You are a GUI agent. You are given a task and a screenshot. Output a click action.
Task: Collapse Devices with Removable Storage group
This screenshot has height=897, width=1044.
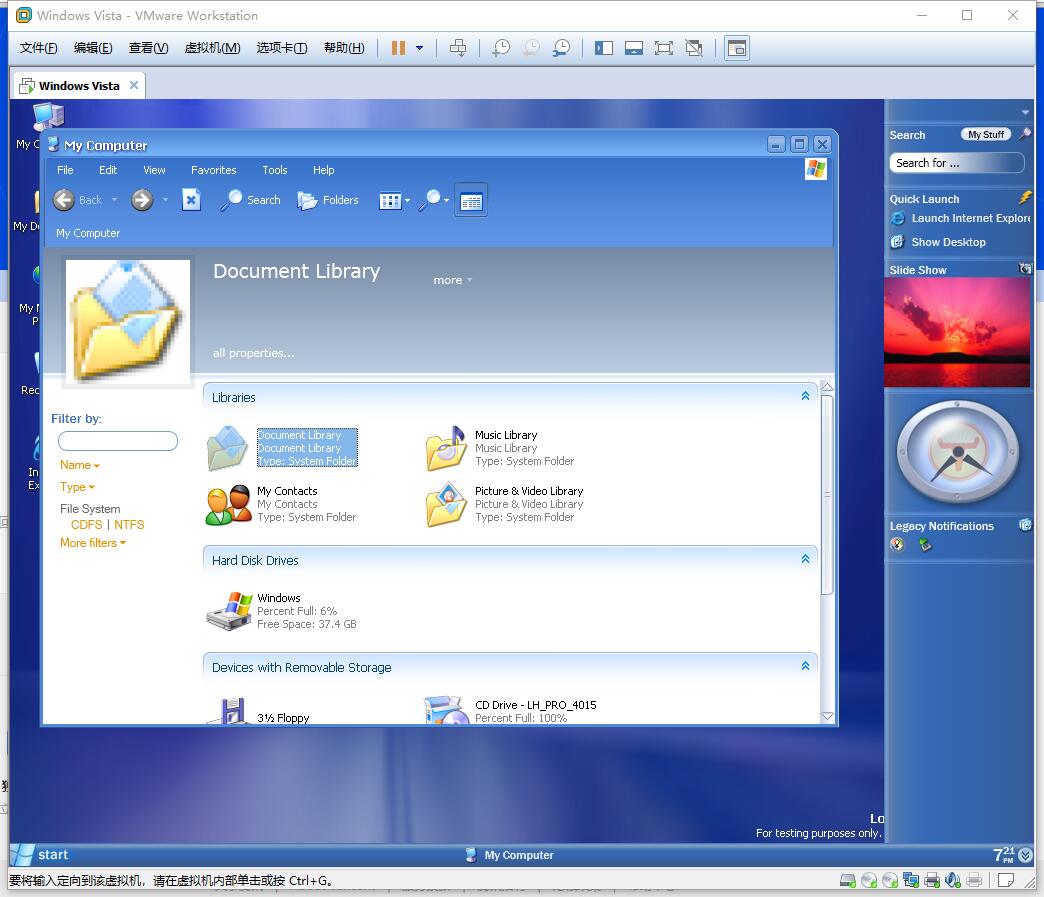pos(806,666)
